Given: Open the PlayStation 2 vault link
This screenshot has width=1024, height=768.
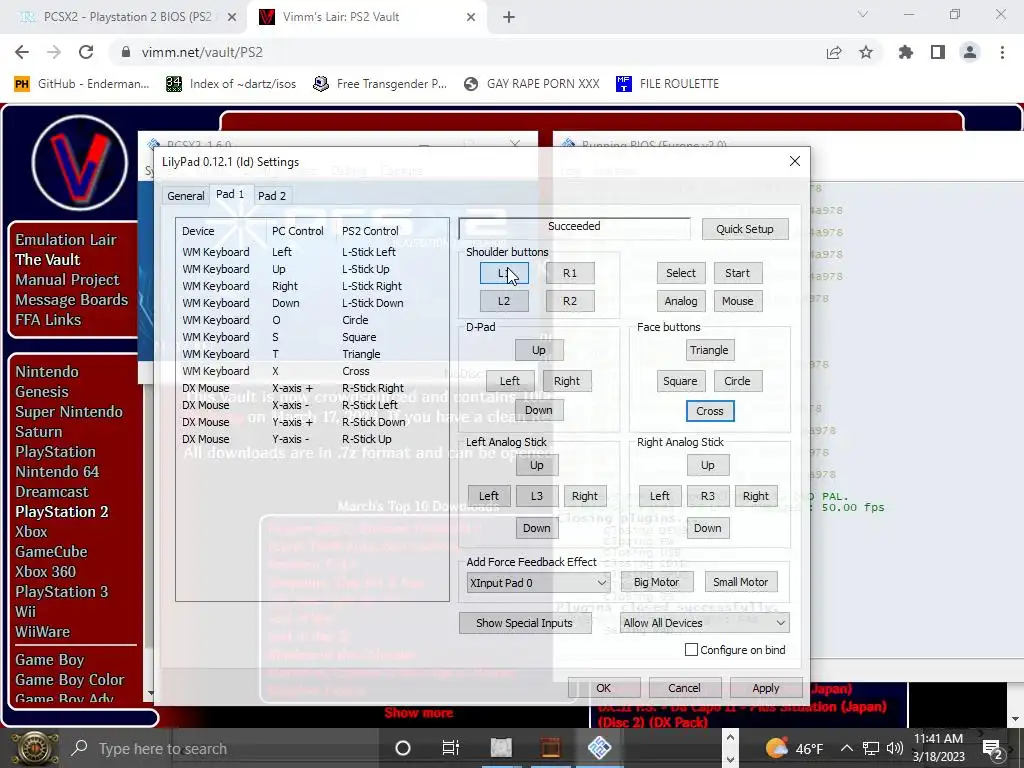Looking at the screenshot, I should (x=62, y=512).
